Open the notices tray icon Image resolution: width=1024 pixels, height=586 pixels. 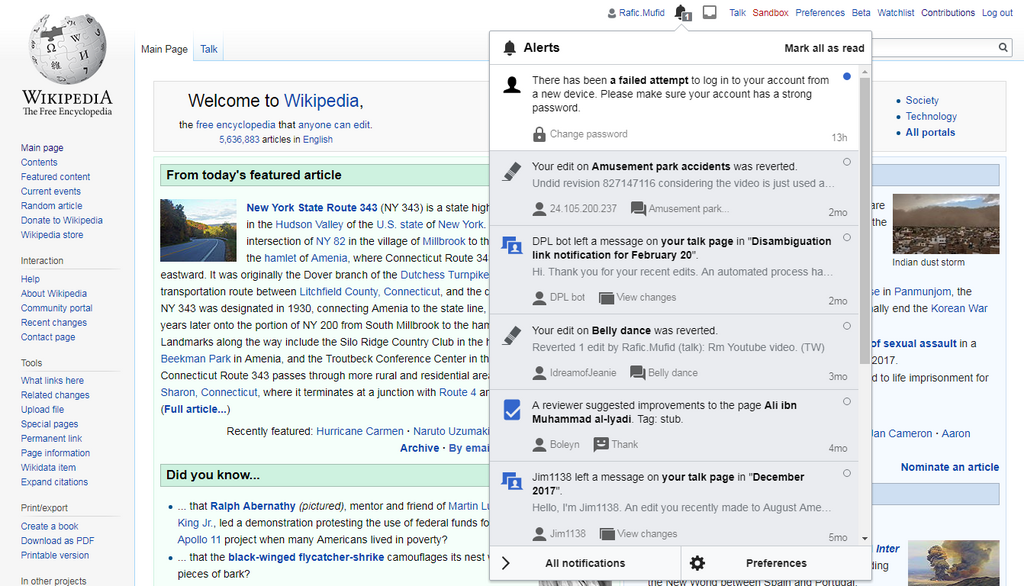pos(709,12)
